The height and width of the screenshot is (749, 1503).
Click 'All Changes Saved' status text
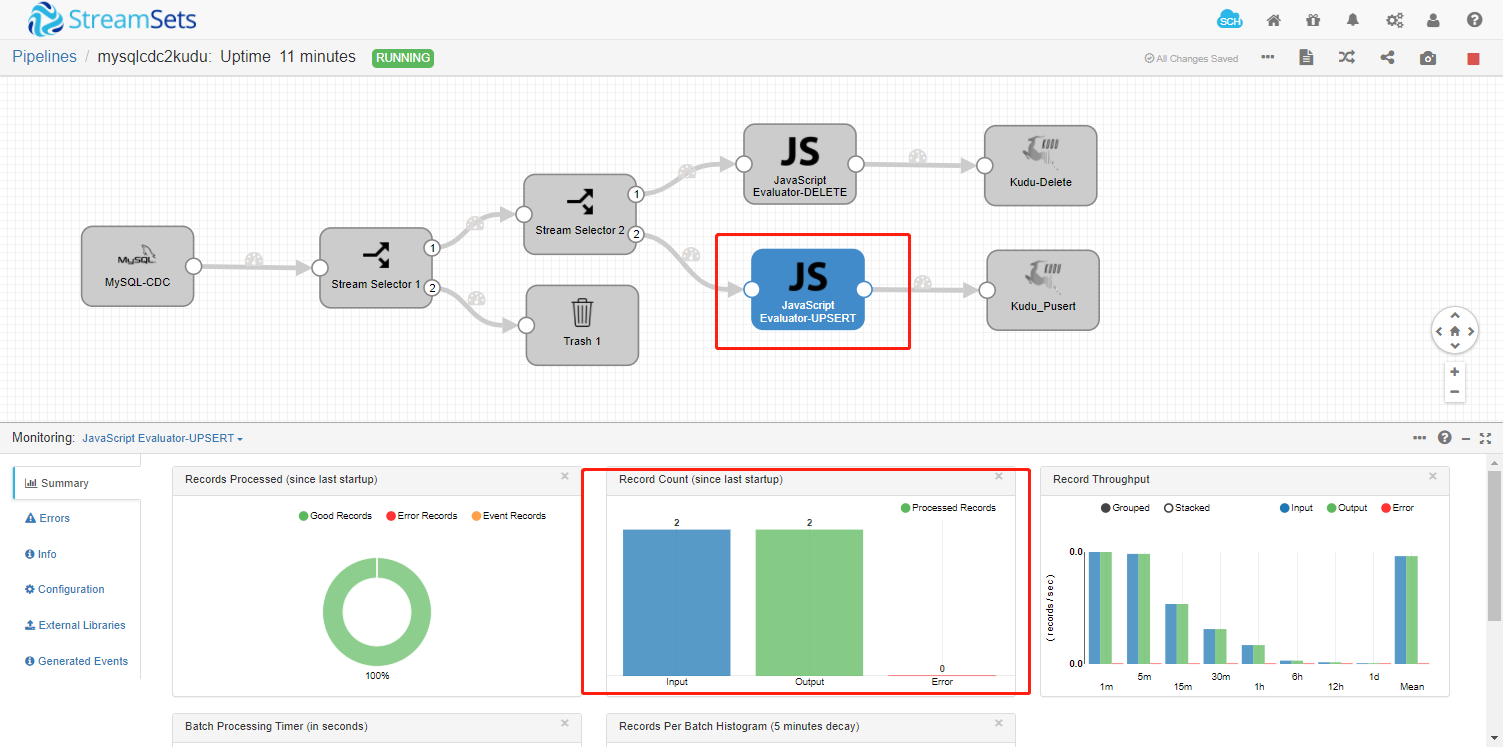pos(1191,59)
